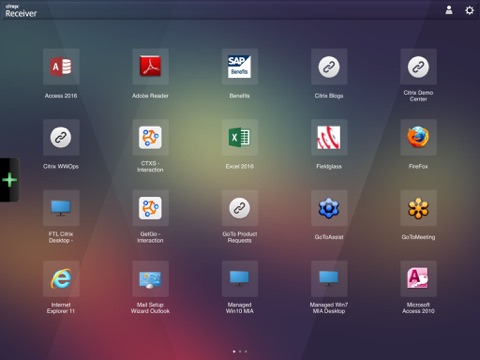Screen dimensions: 480x360
Task: Go to the second page dot
Action: click(x=240, y=351)
